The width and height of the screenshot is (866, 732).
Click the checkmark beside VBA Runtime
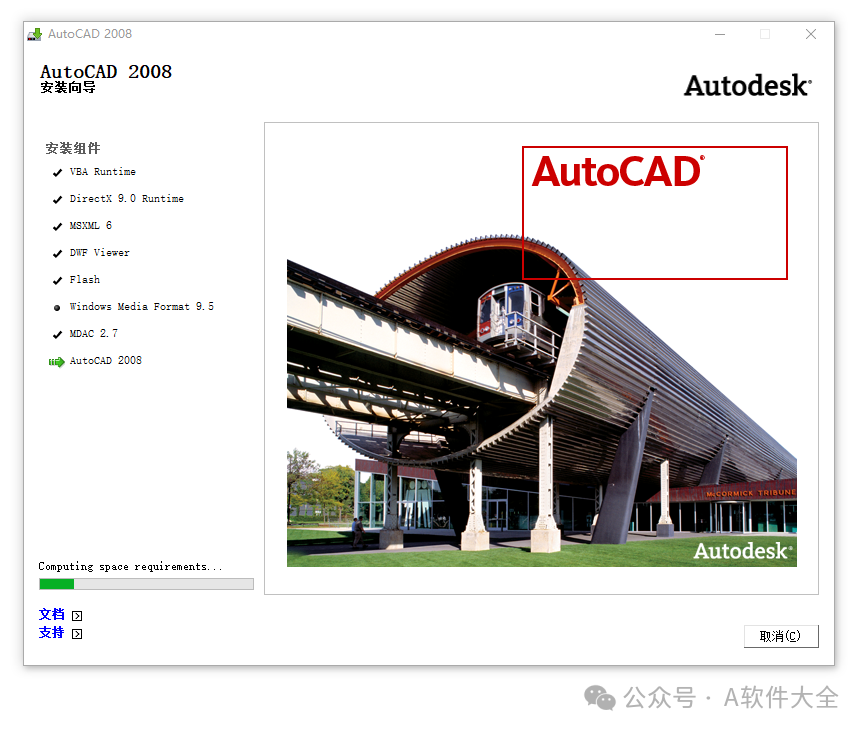[x=57, y=173]
